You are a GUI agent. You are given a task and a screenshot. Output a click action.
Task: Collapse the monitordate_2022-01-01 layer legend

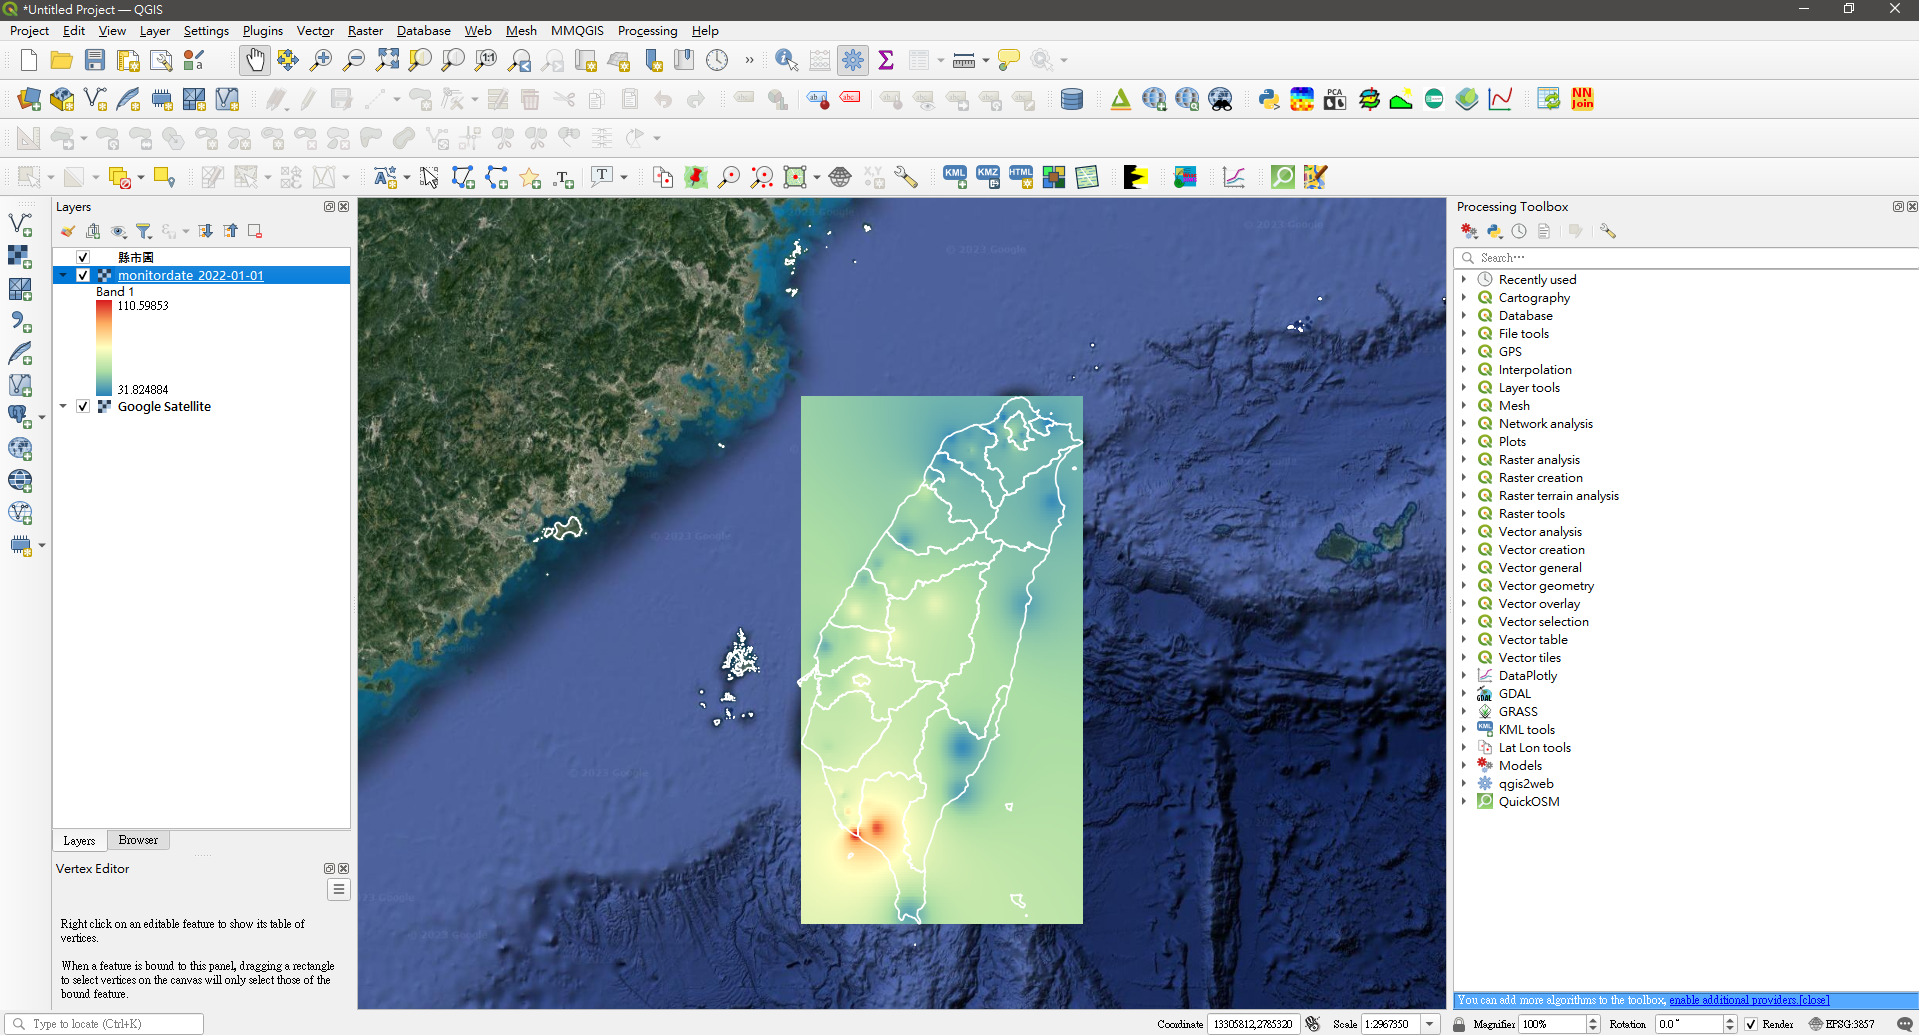coord(63,275)
